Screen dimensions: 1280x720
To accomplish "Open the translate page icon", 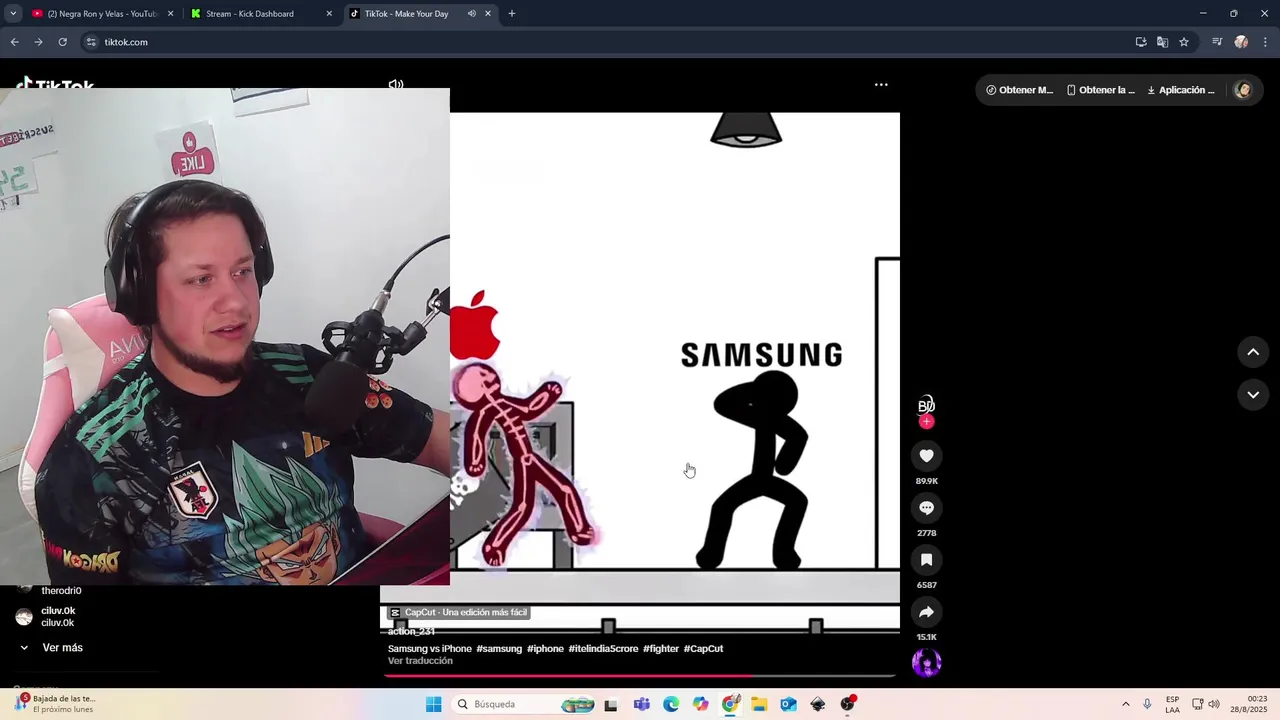I will pos(1162,42).
